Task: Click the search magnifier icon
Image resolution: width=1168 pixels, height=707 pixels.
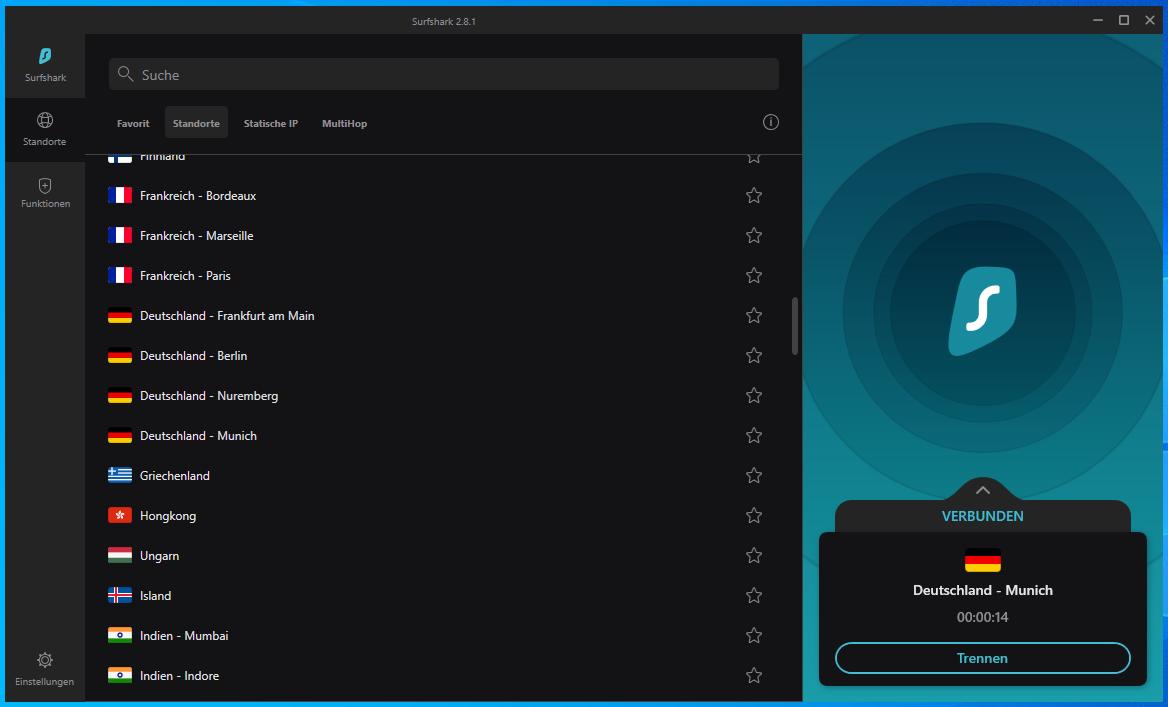Action: coord(126,74)
